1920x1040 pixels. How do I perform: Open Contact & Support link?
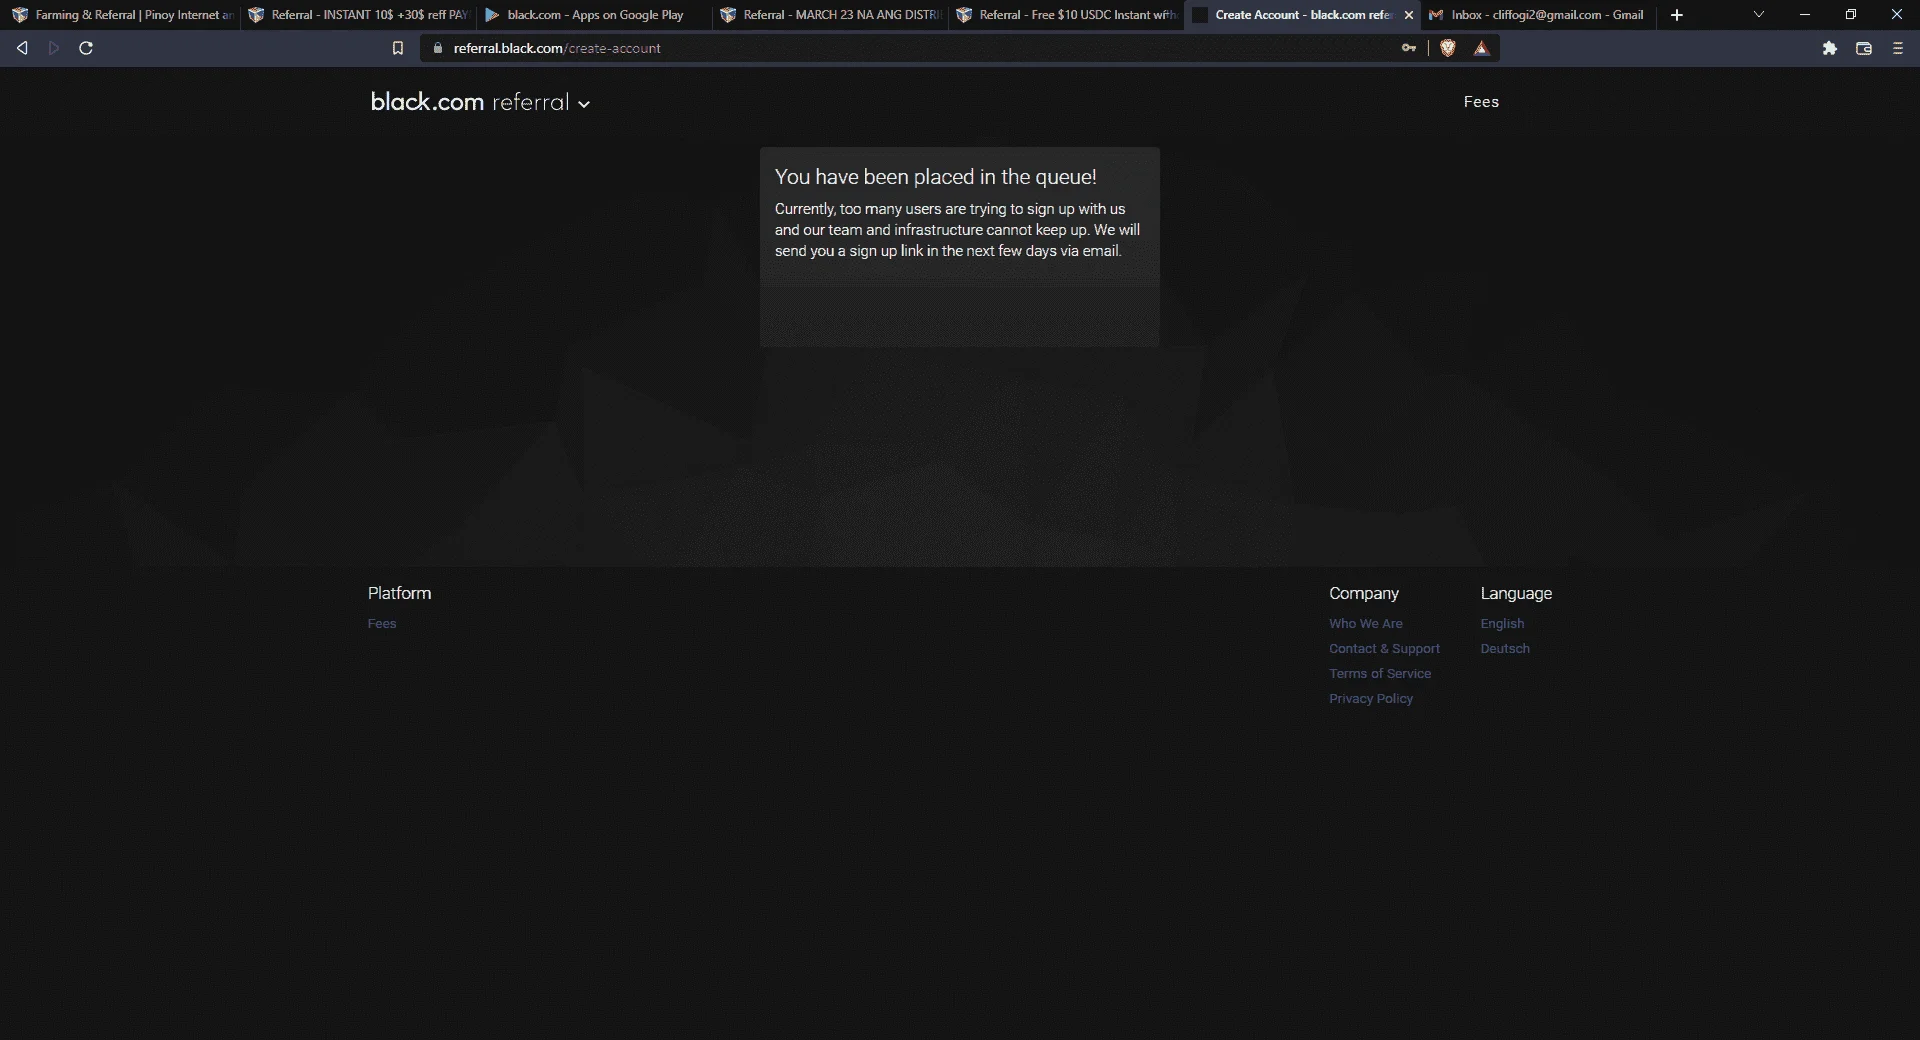click(x=1385, y=649)
